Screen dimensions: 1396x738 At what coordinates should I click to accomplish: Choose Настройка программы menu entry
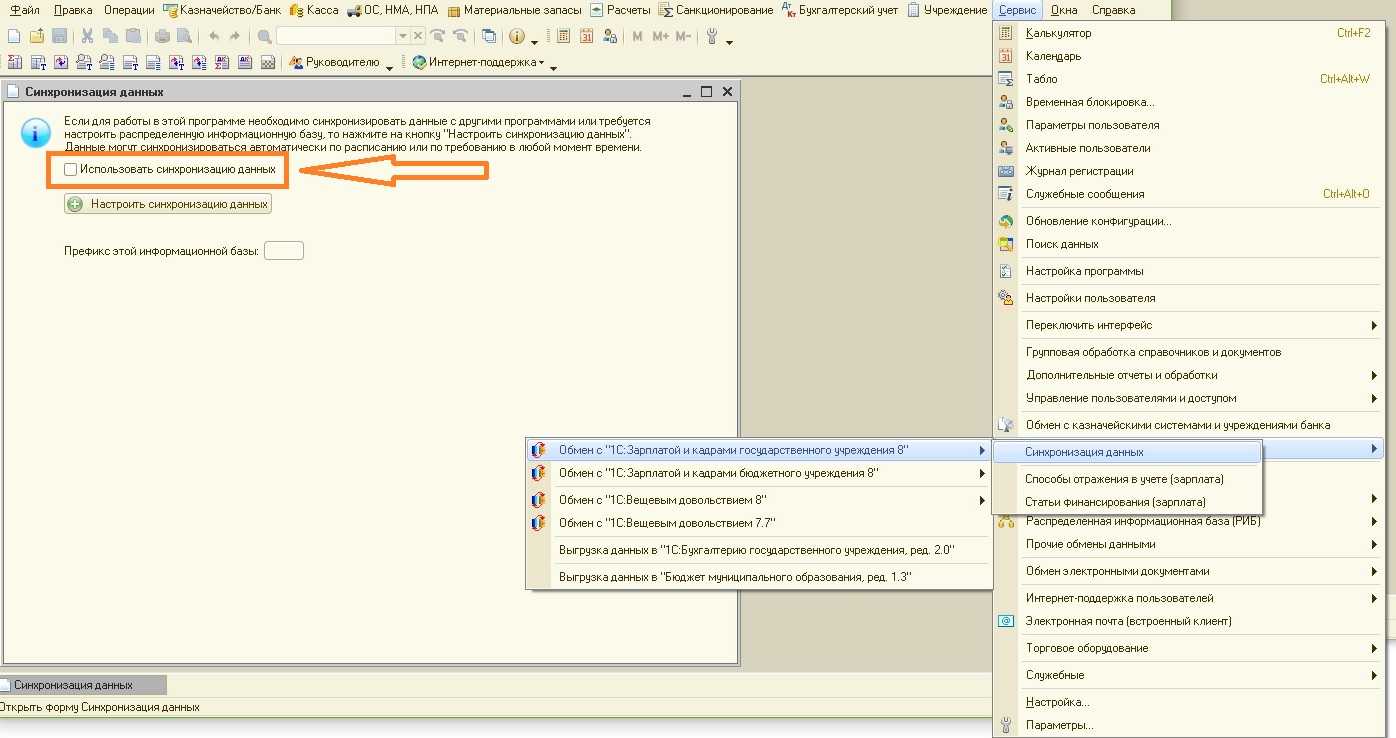click(1085, 271)
